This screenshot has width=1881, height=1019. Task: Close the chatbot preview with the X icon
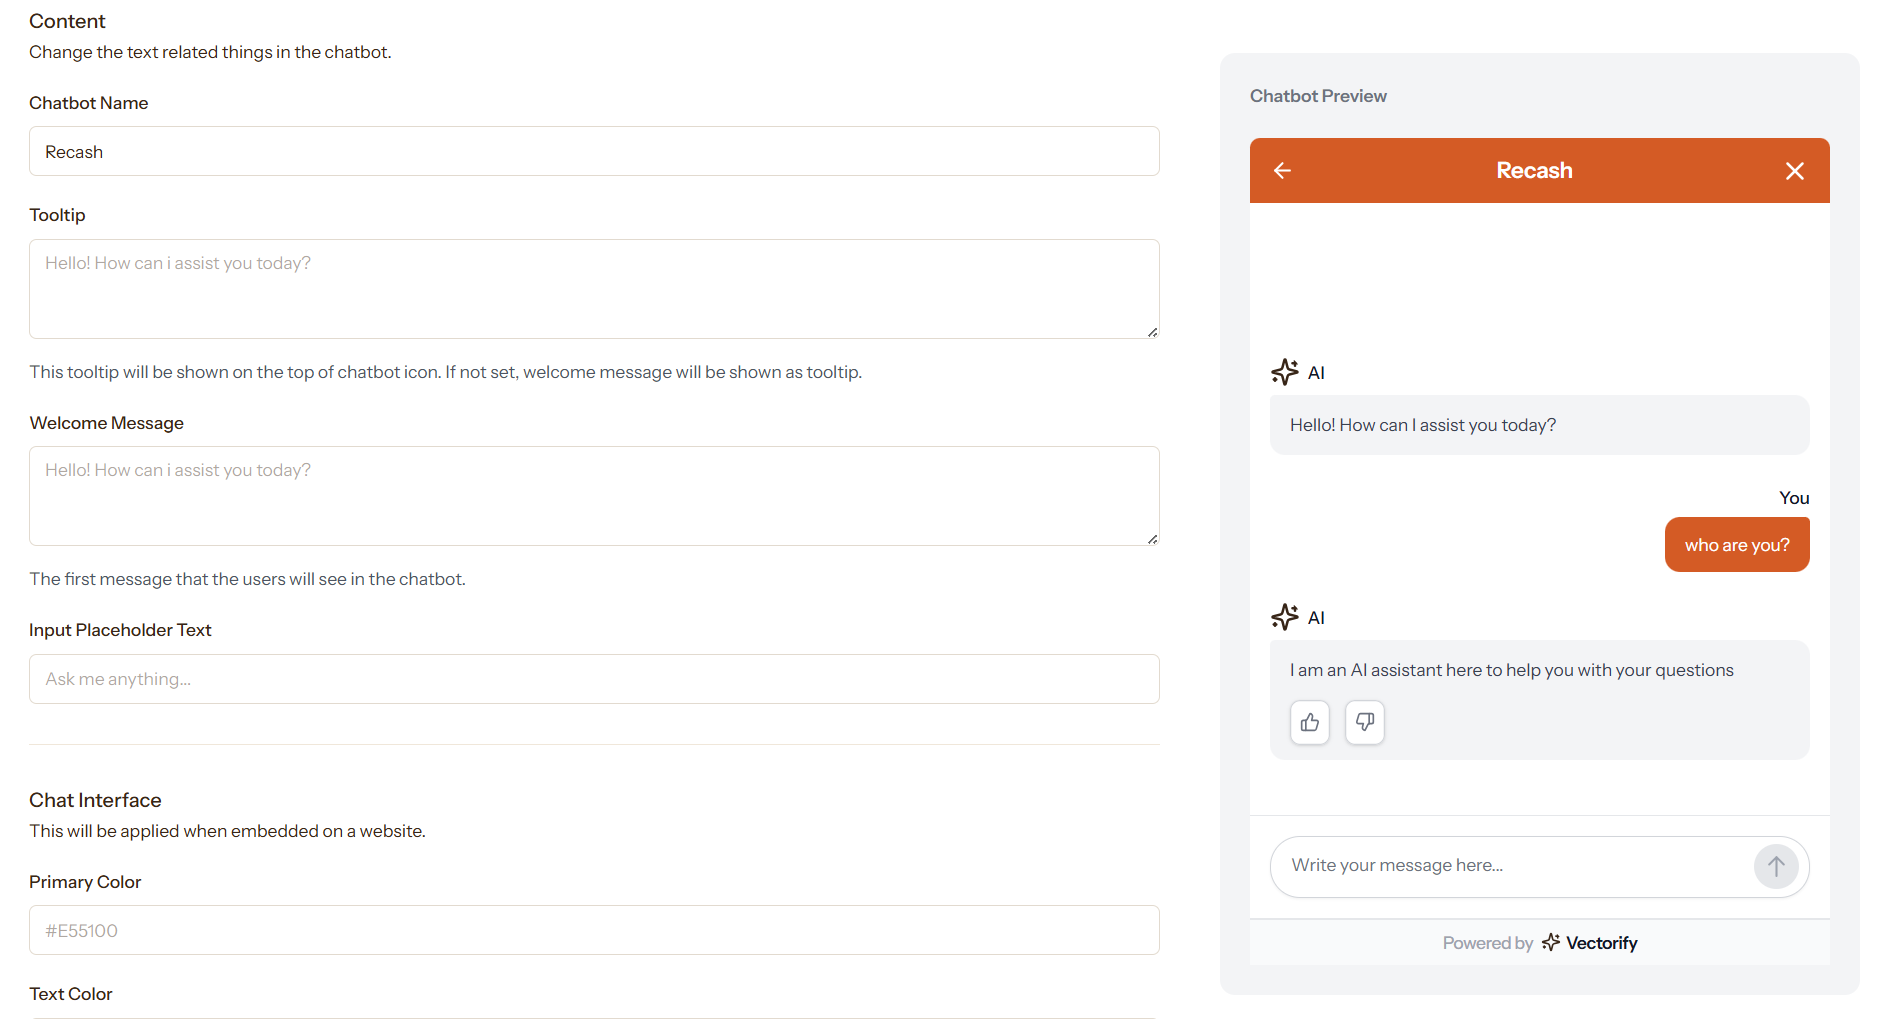point(1795,170)
